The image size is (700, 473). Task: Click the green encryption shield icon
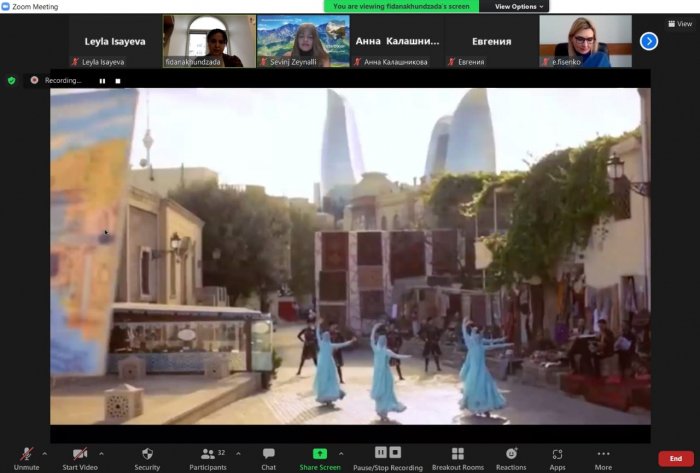coord(12,80)
